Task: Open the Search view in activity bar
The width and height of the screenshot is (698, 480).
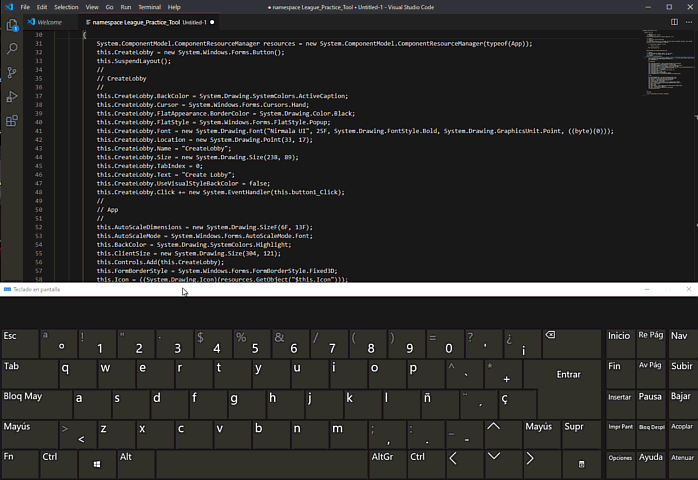Action: [x=12, y=48]
